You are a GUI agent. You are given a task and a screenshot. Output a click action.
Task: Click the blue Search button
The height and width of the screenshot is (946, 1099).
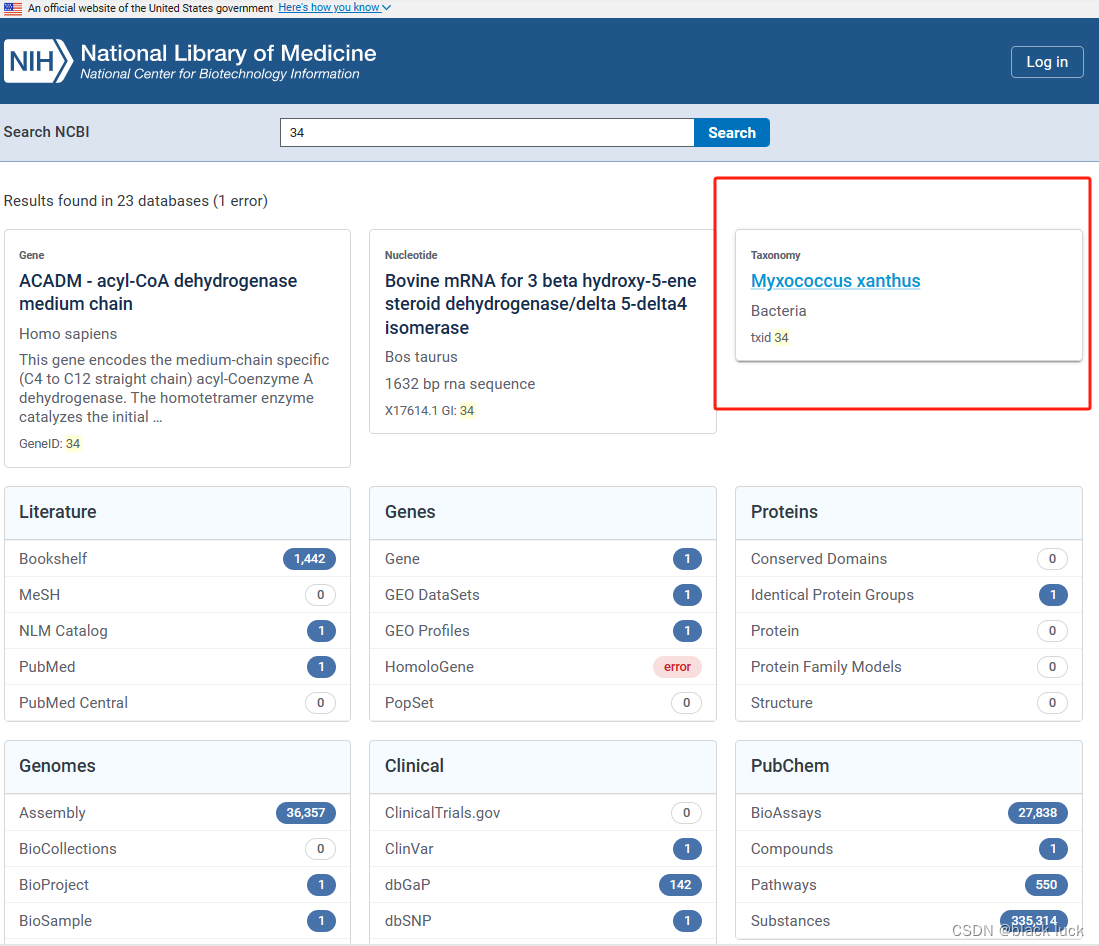(x=732, y=132)
